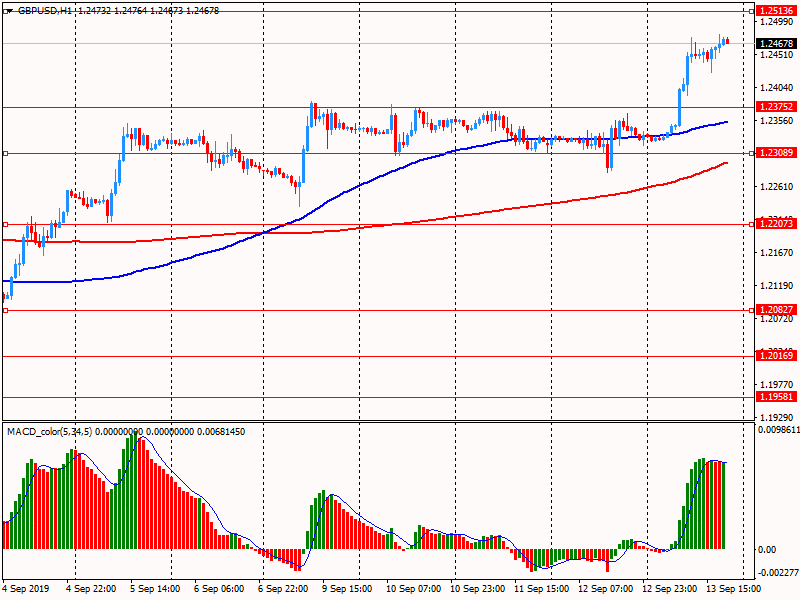The height and width of the screenshot is (600, 800).
Task: Click the 1.20827 red level label
Action: pyautogui.click(x=777, y=310)
